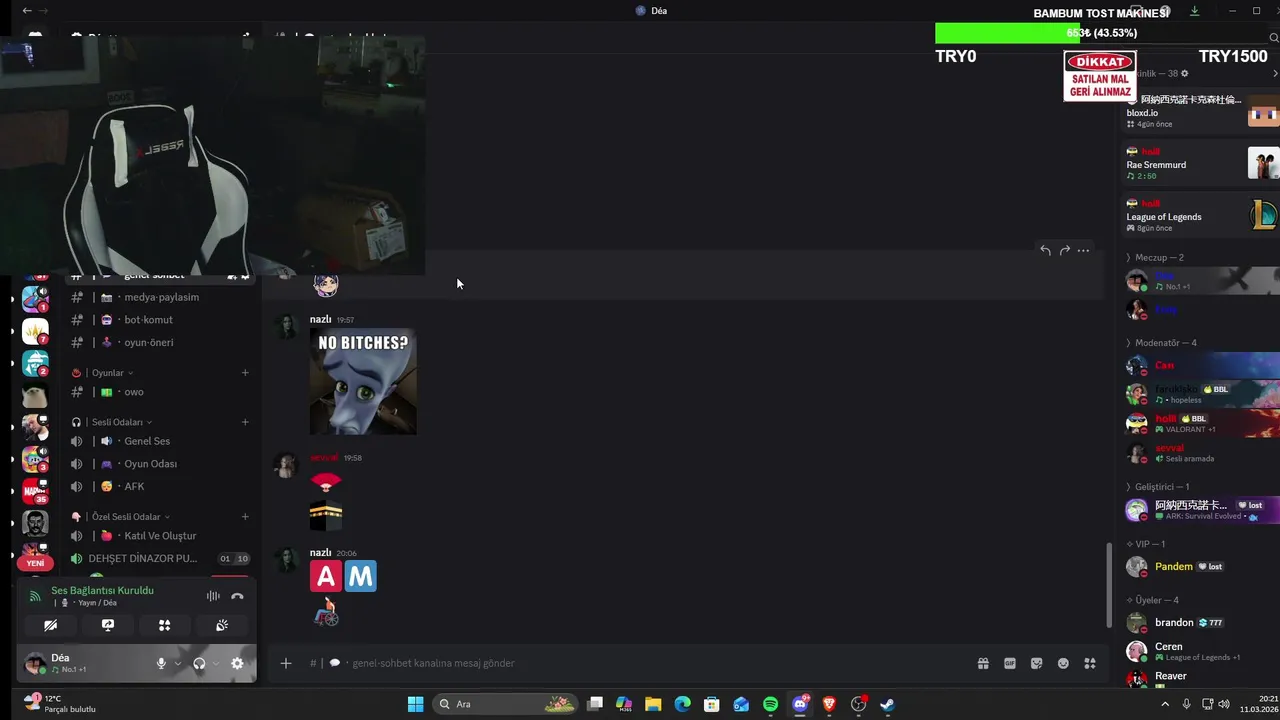
Task: Click the chat scrollbar thumb
Action: pos(1108,585)
